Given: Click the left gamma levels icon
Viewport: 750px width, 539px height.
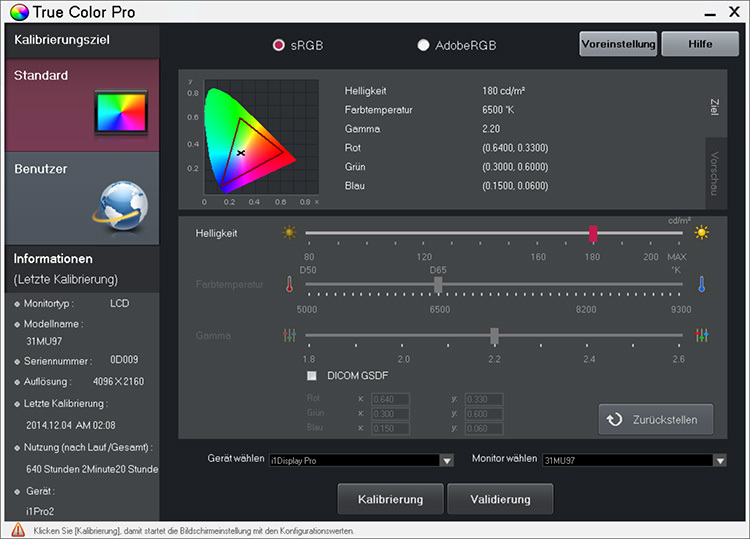Looking at the screenshot, I should [290, 335].
